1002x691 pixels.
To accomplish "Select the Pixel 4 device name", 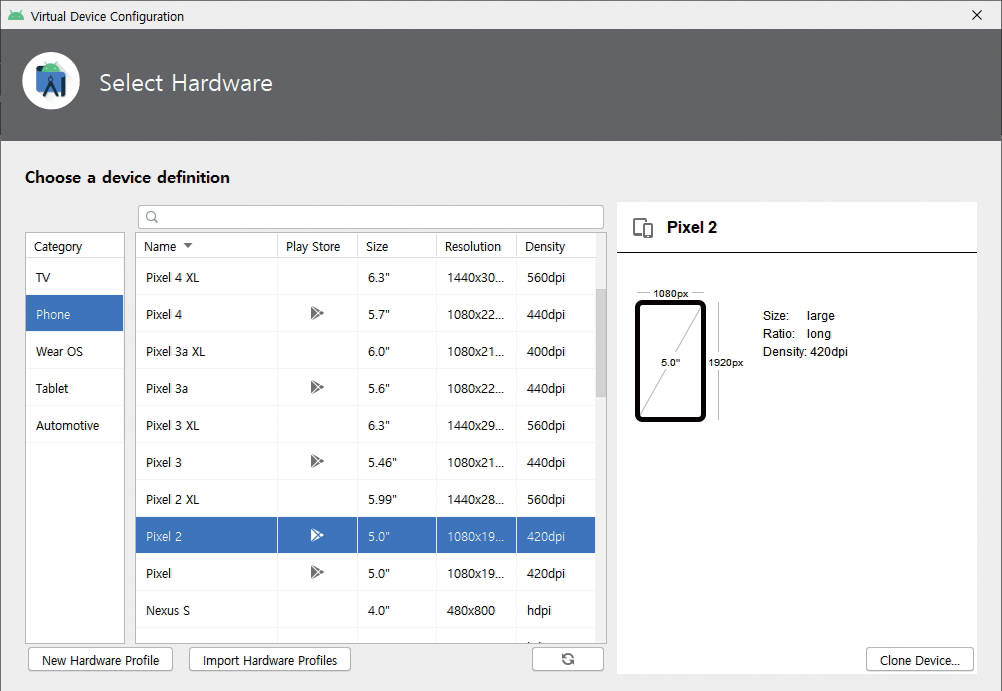I will 164,314.
